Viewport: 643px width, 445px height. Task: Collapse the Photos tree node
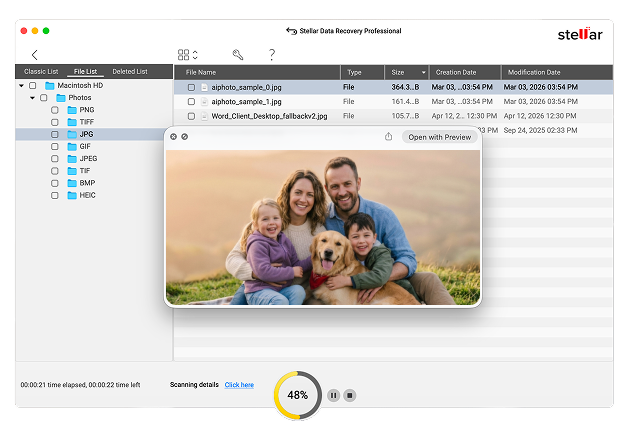(32, 98)
